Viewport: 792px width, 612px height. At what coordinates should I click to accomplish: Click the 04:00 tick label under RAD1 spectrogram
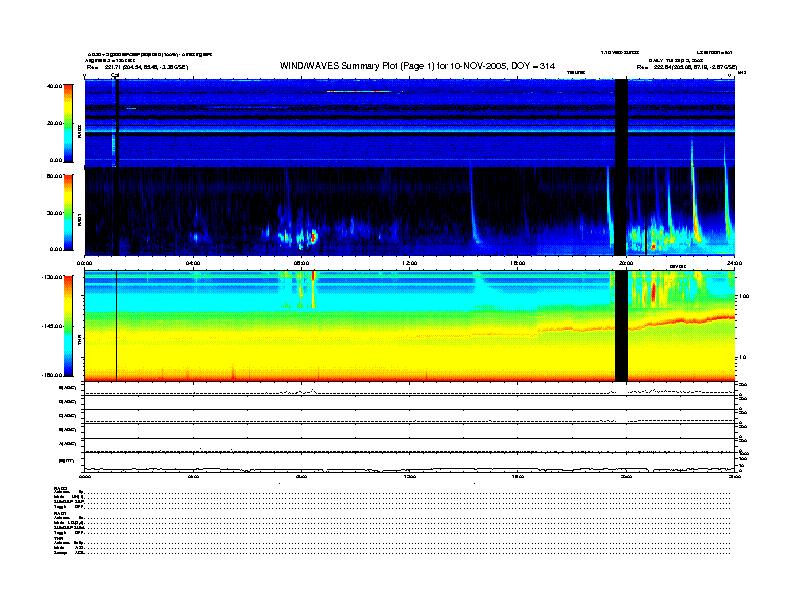click(x=193, y=263)
